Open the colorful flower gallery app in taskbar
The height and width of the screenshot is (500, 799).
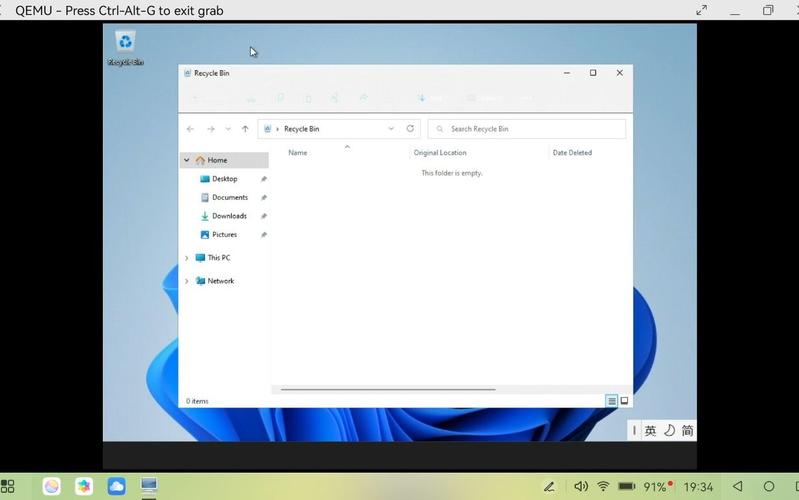pyautogui.click(x=84, y=486)
